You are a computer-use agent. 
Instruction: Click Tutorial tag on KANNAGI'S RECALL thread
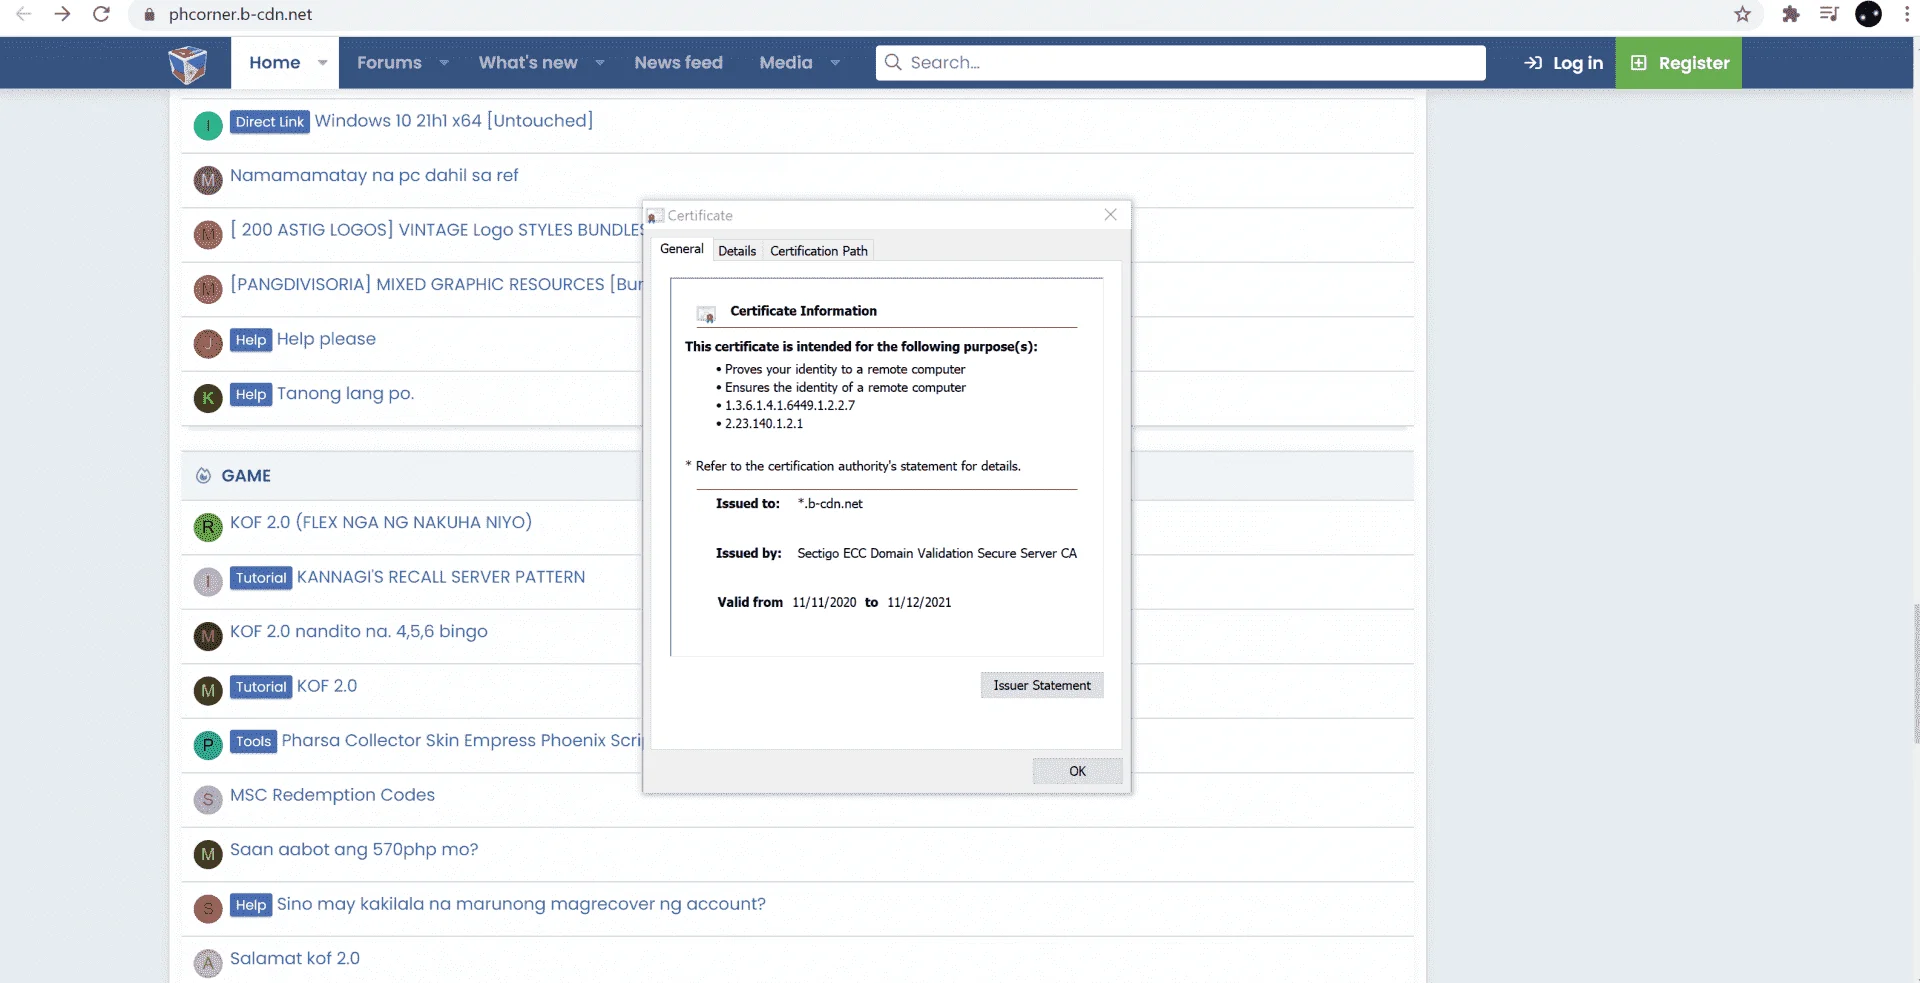[261, 578]
